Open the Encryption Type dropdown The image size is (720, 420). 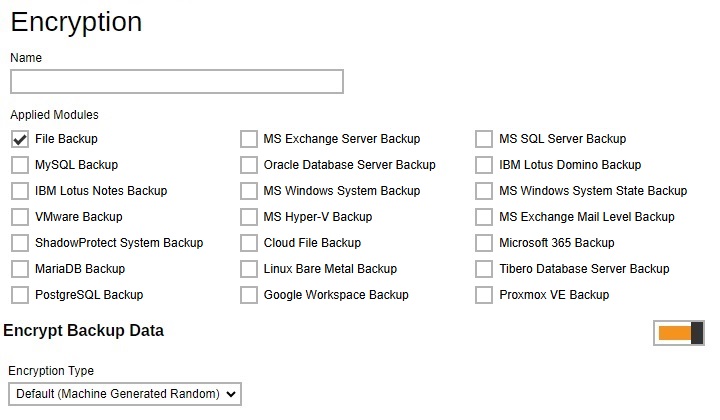[125, 394]
